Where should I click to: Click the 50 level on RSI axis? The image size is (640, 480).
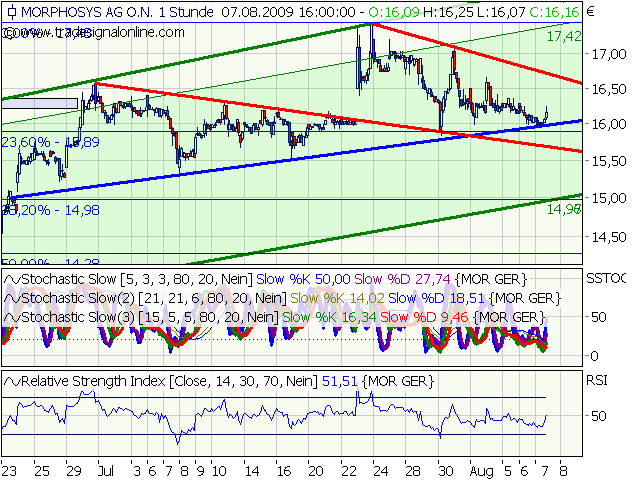click(599, 416)
